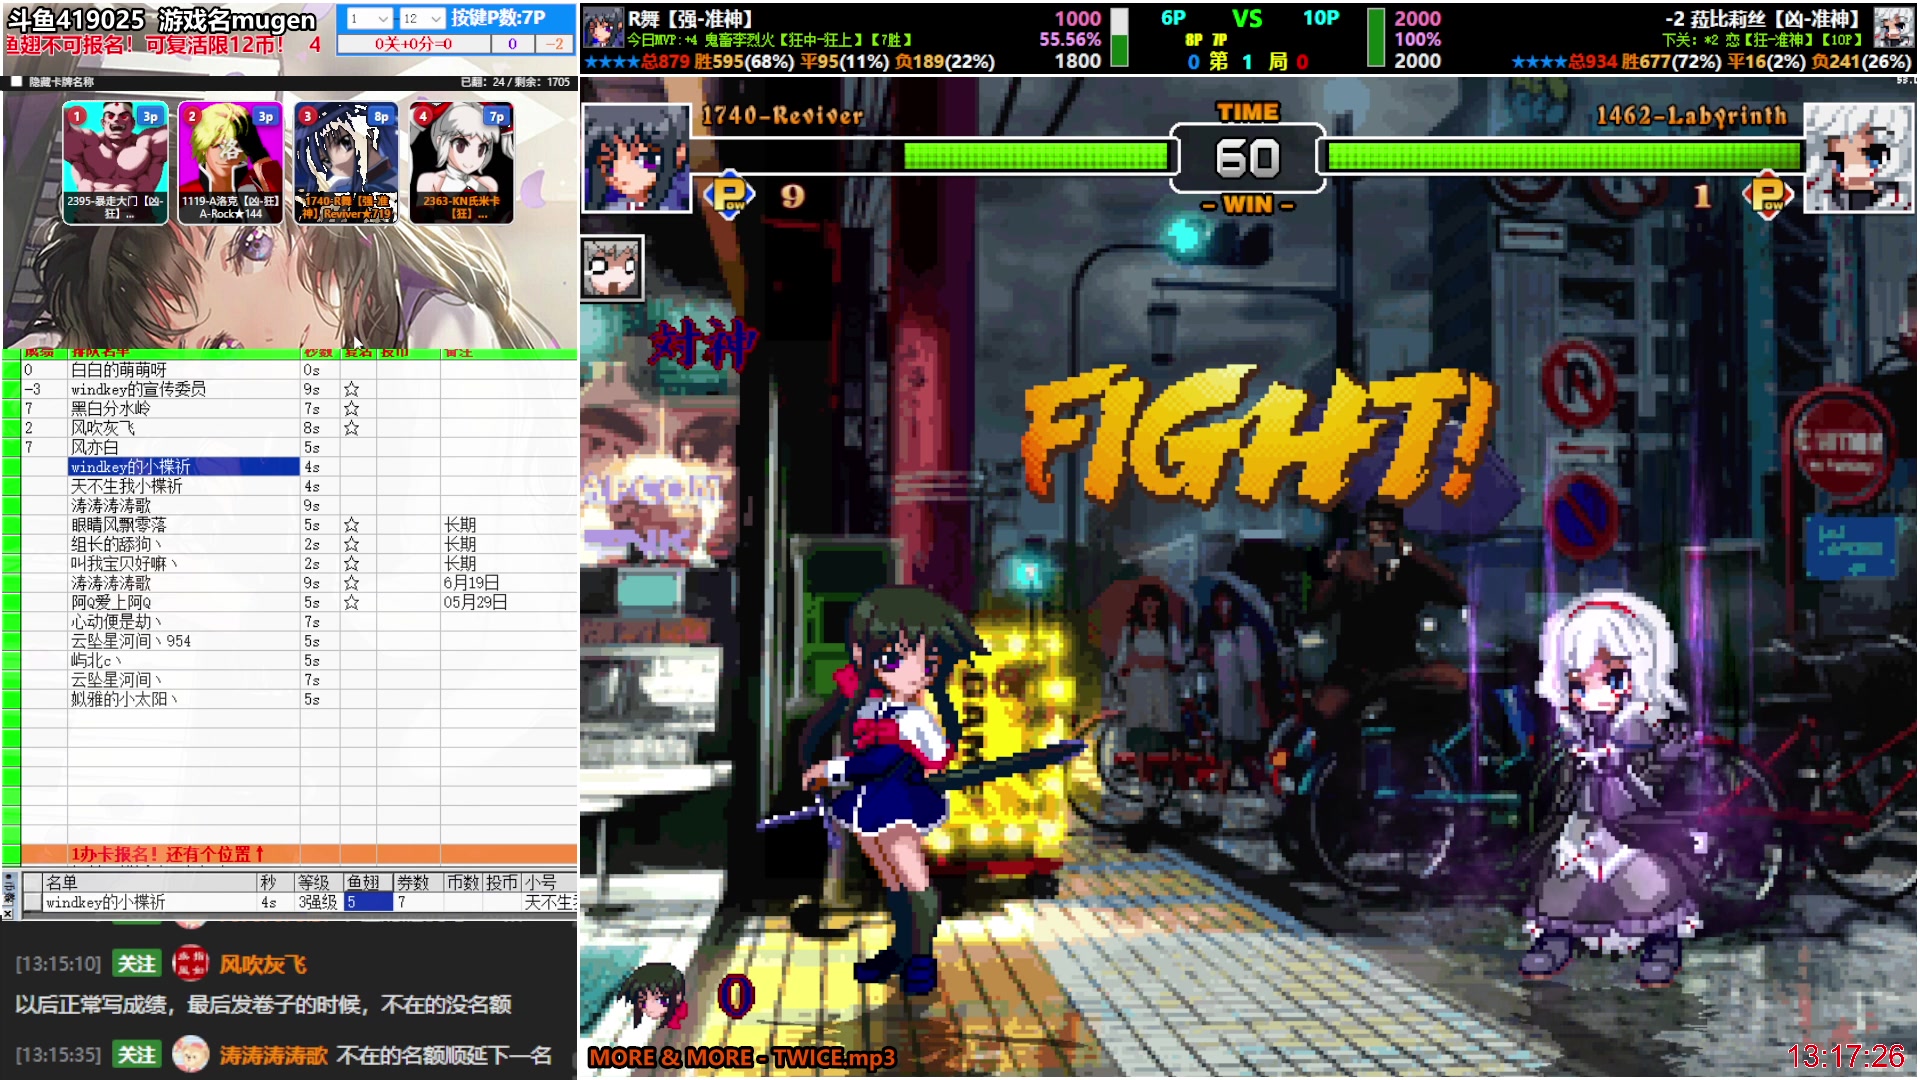The image size is (1920, 1080).
Task: Click the 涛涛涛涛歌 chat avatar
Action: coord(190,1054)
